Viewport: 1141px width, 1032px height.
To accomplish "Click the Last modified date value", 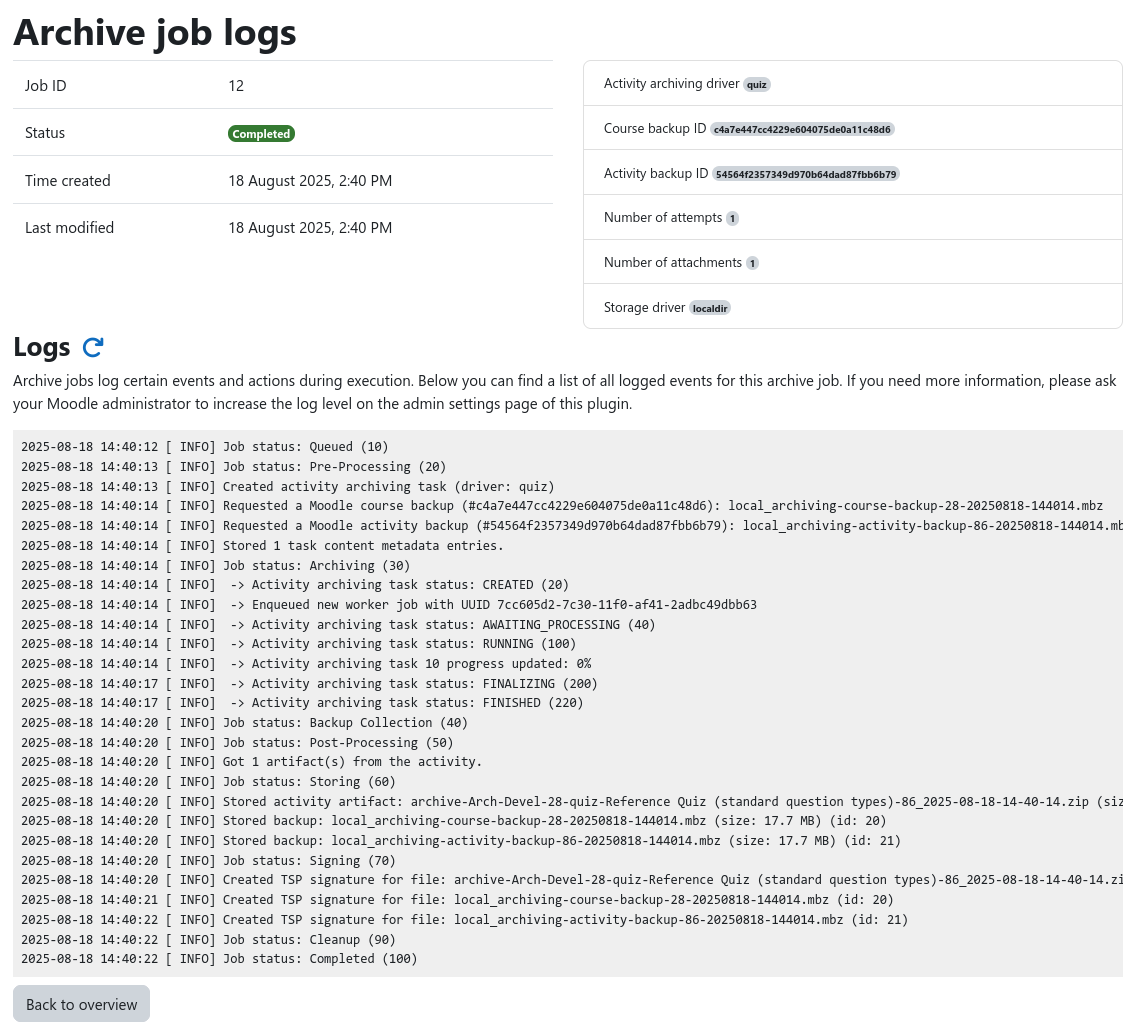I will 310,228.
